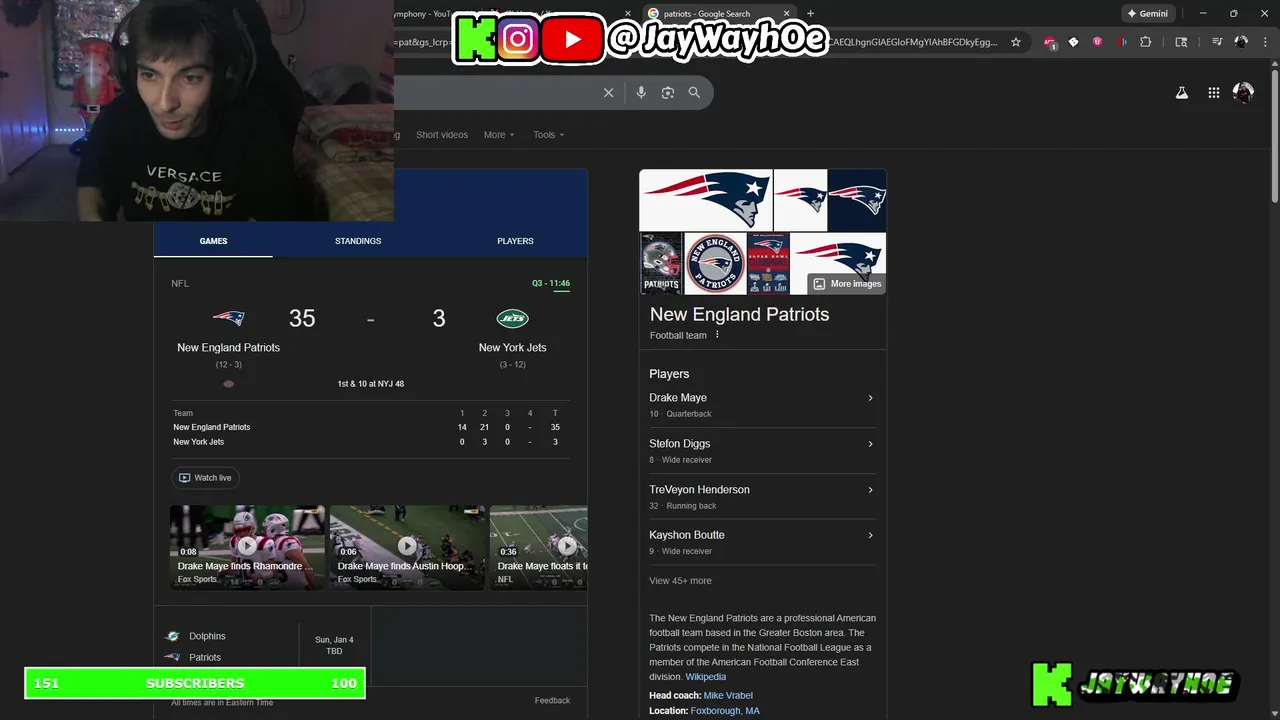Click the Gemini button in title bar
1280x720 pixels.
point(1147,14)
